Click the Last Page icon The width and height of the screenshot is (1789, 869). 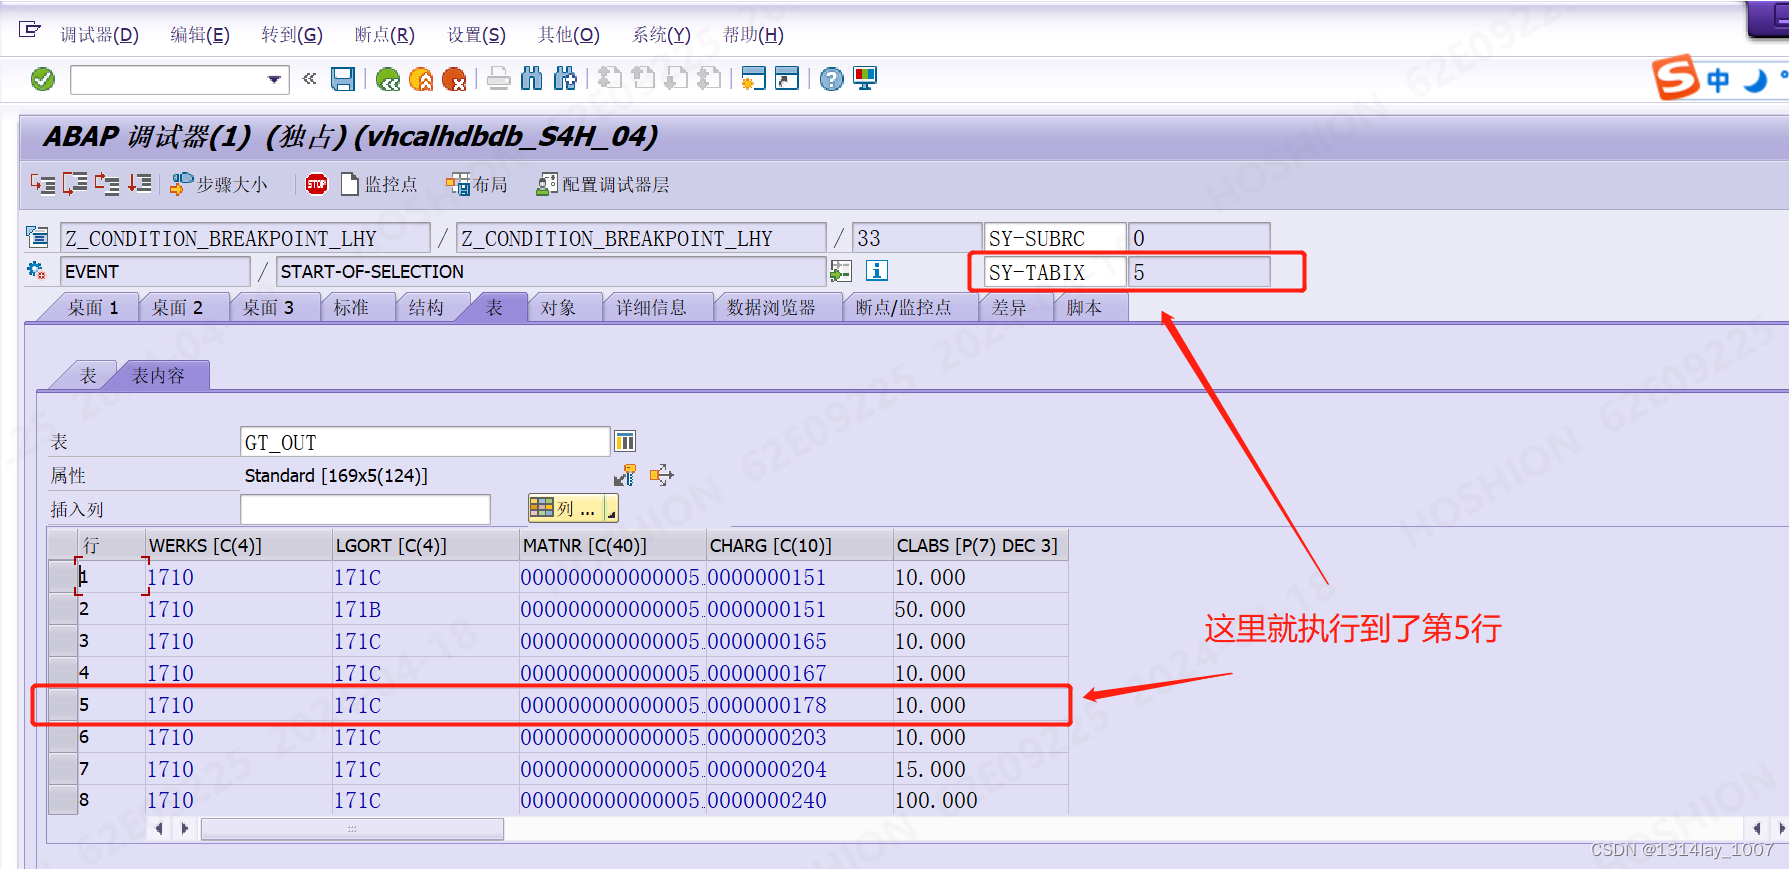click(x=709, y=79)
